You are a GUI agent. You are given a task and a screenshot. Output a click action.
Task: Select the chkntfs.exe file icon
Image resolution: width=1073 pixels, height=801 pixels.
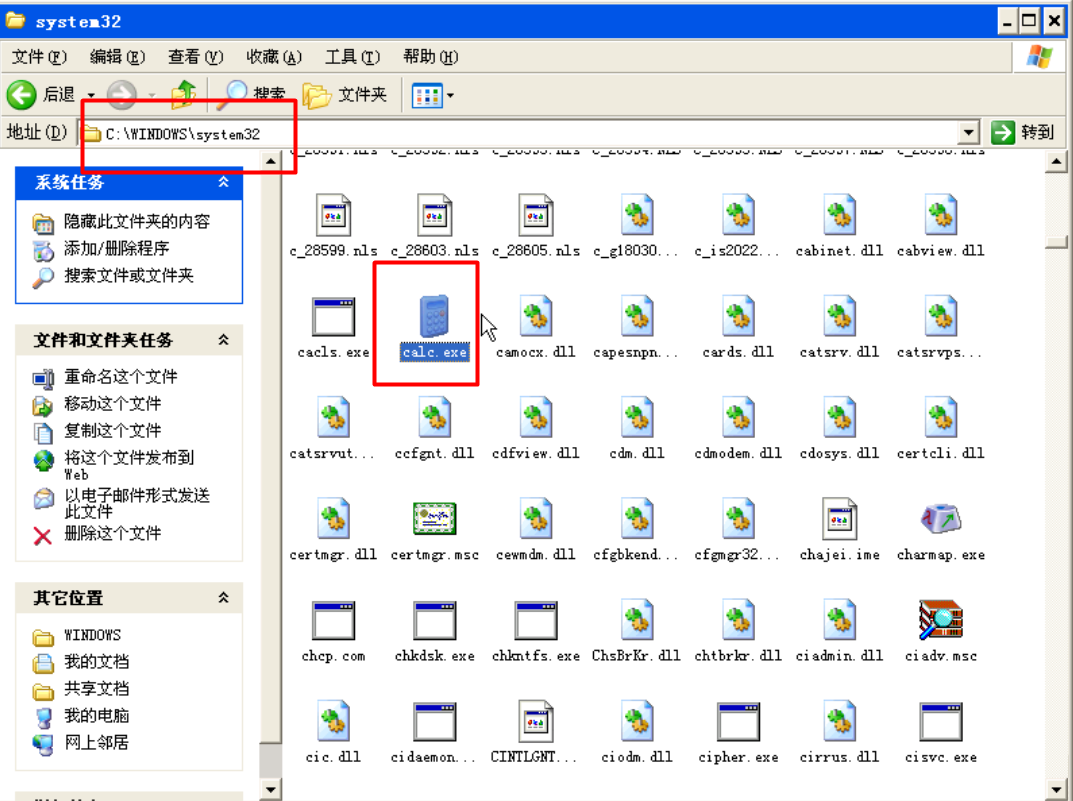pos(536,620)
